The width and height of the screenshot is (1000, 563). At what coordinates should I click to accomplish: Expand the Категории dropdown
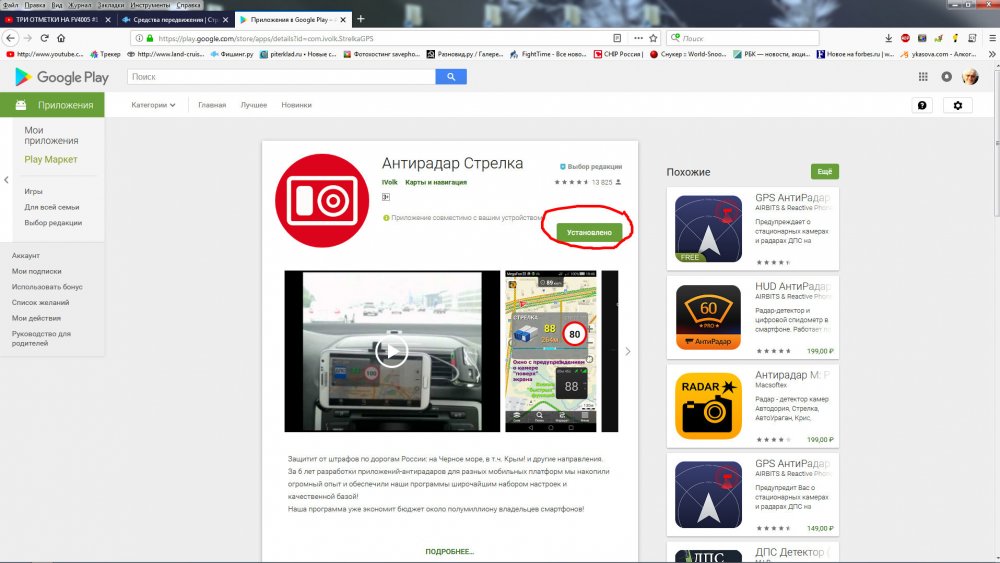pyautogui.click(x=154, y=105)
